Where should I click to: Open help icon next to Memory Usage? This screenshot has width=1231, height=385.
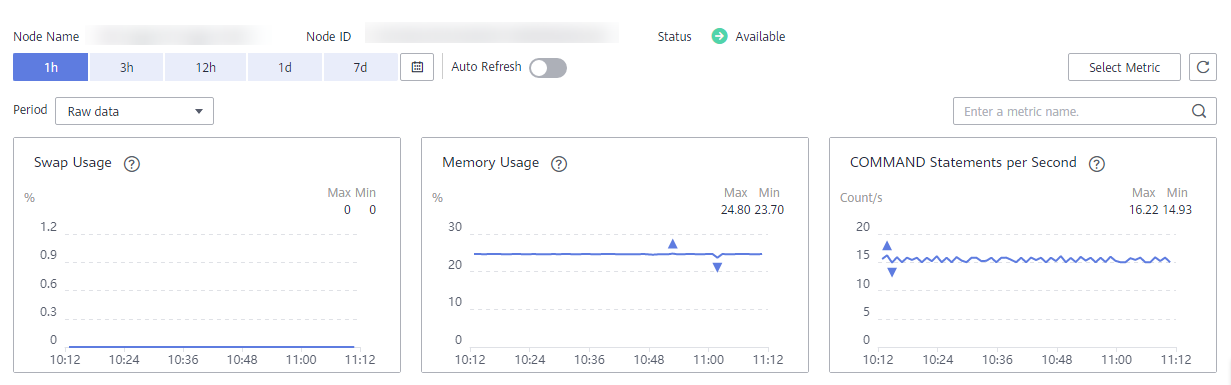pyautogui.click(x=558, y=164)
